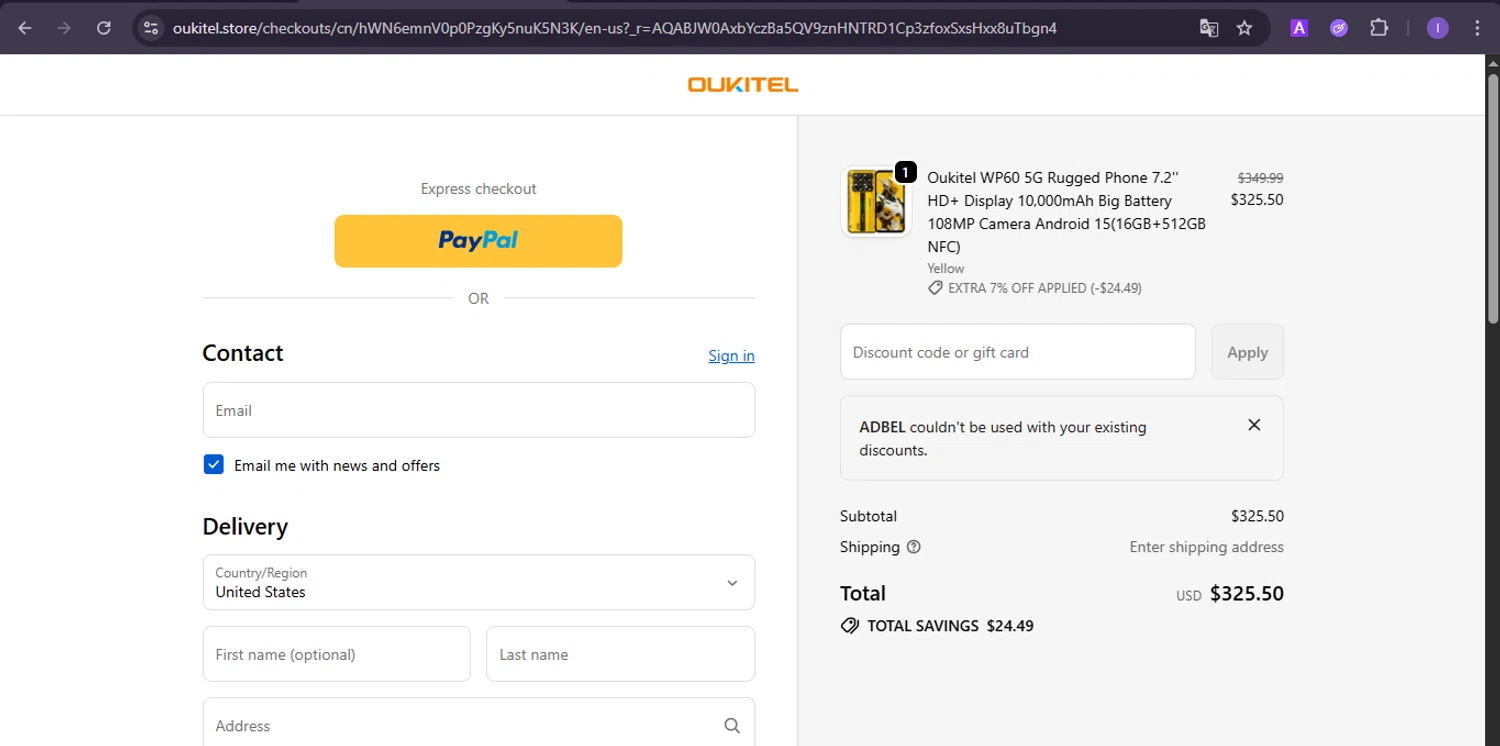Click the total savings tag icon

(x=849, y=626)
